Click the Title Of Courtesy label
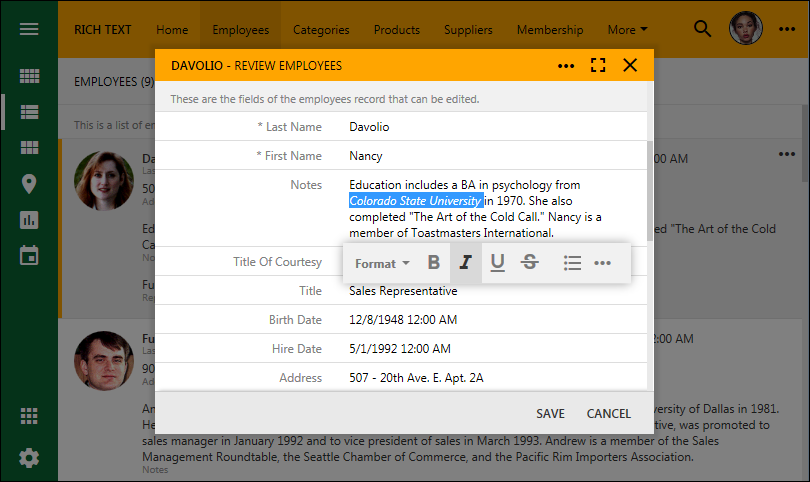 [277, 262]
